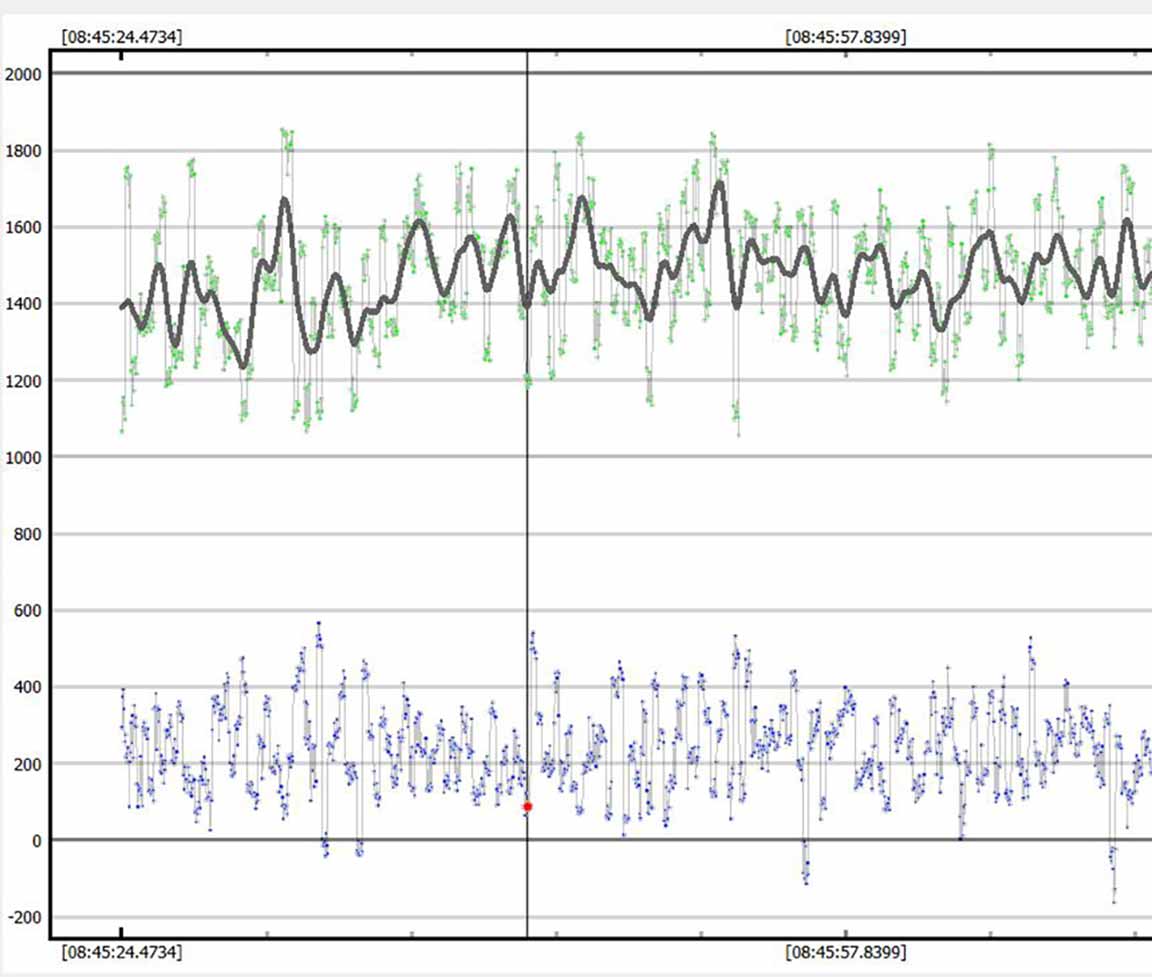
Task: Click the red data point marker on cursor line
Action: 528,807
